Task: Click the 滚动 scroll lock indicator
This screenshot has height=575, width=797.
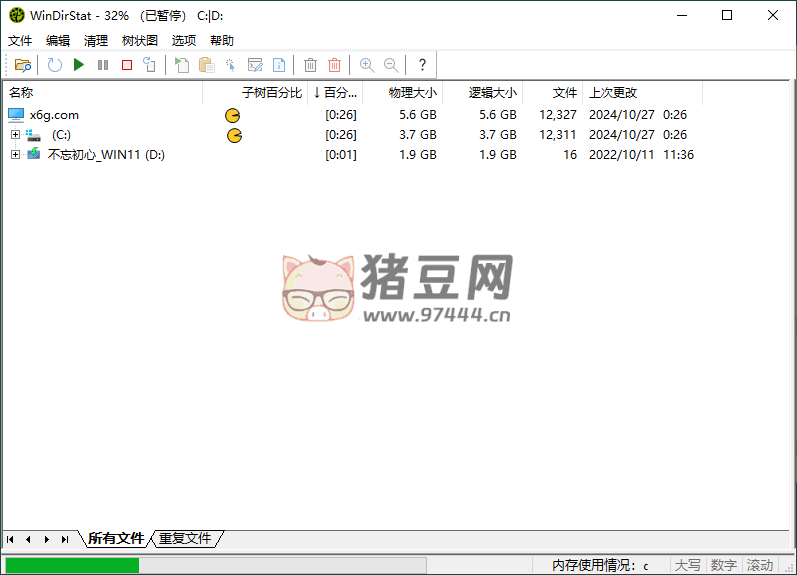Action: 760,565
